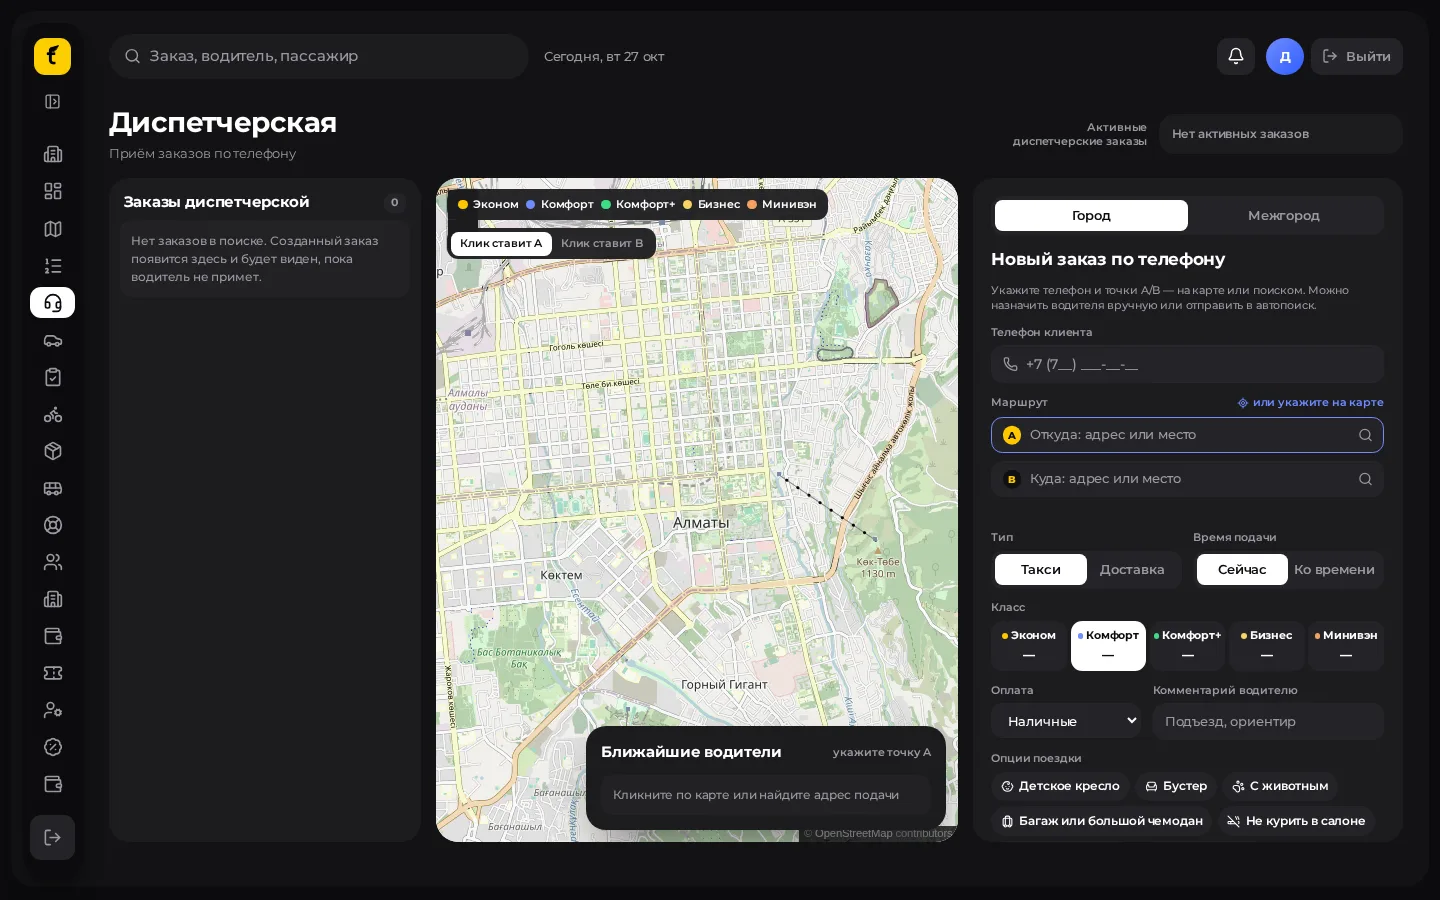Switch to the Город tab
The image size is (1440, 900).
click(1091, 215)
